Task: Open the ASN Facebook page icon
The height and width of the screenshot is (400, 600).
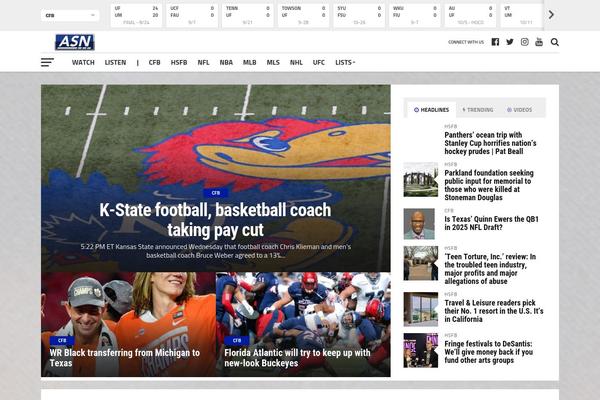Action: pos(495,42)
